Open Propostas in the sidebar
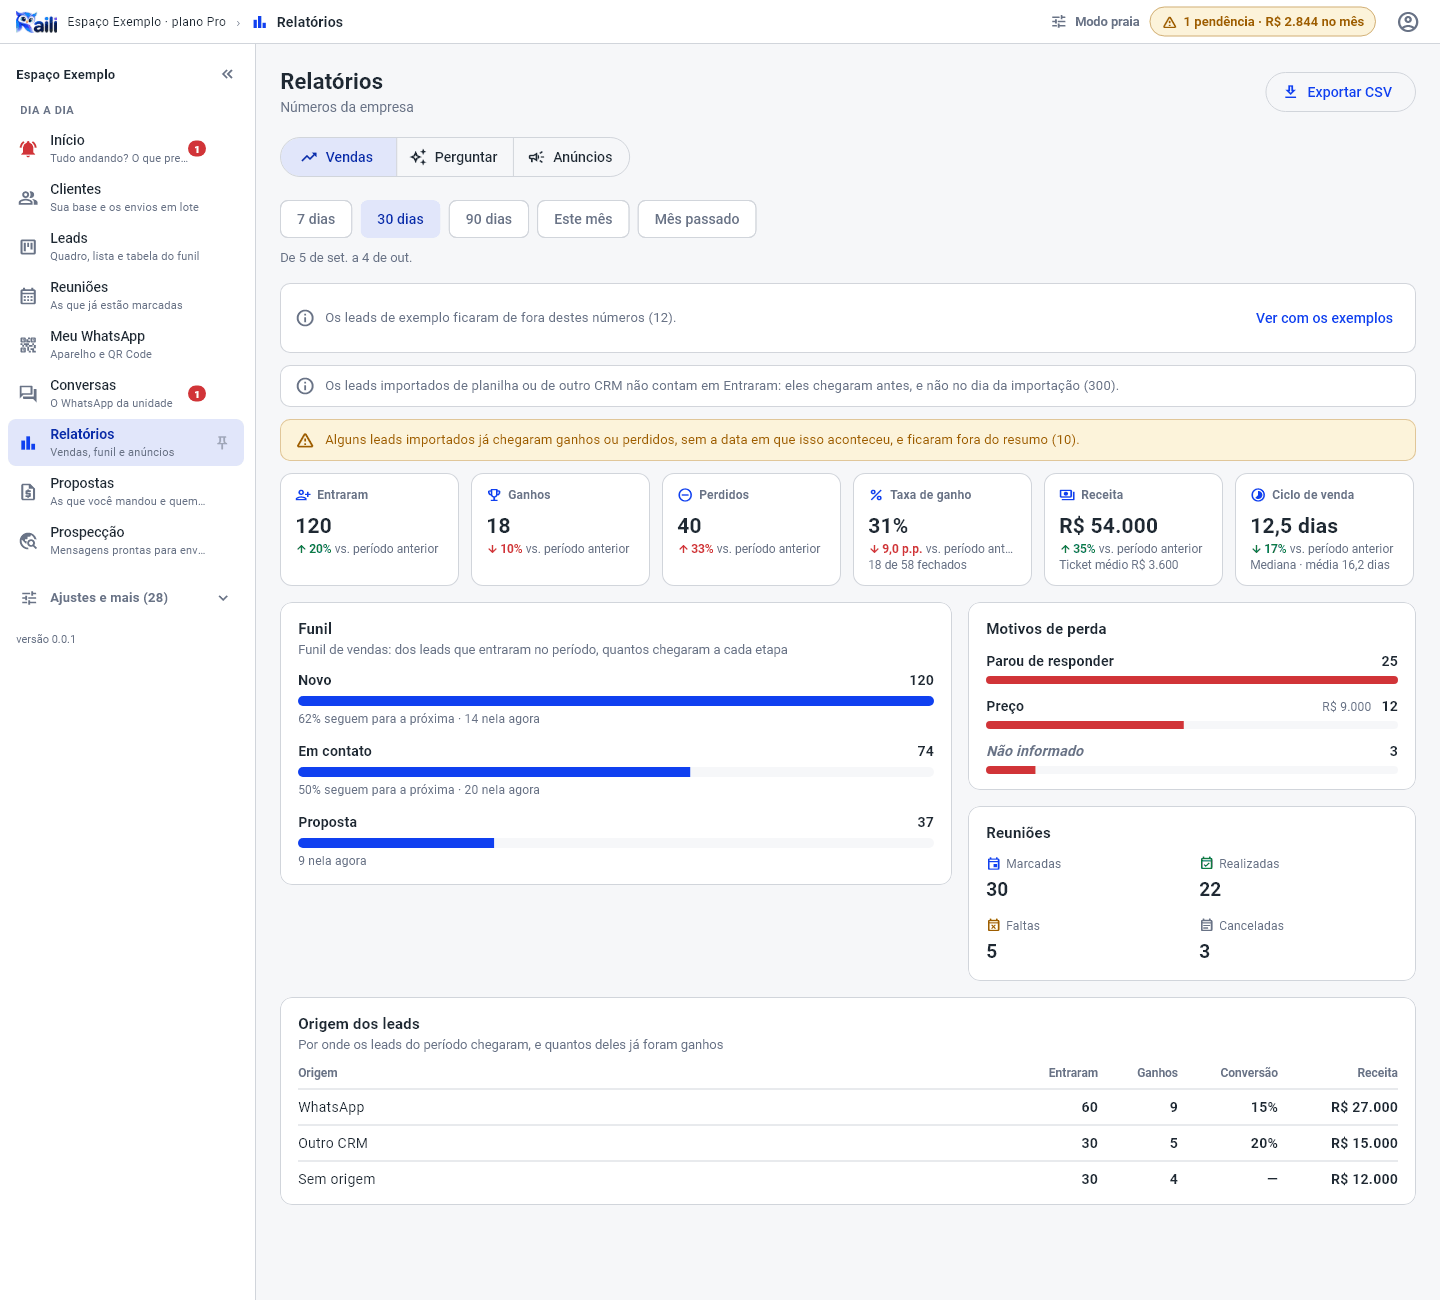The height and width of the screenshot is (1300, 1440). [126, 491]
